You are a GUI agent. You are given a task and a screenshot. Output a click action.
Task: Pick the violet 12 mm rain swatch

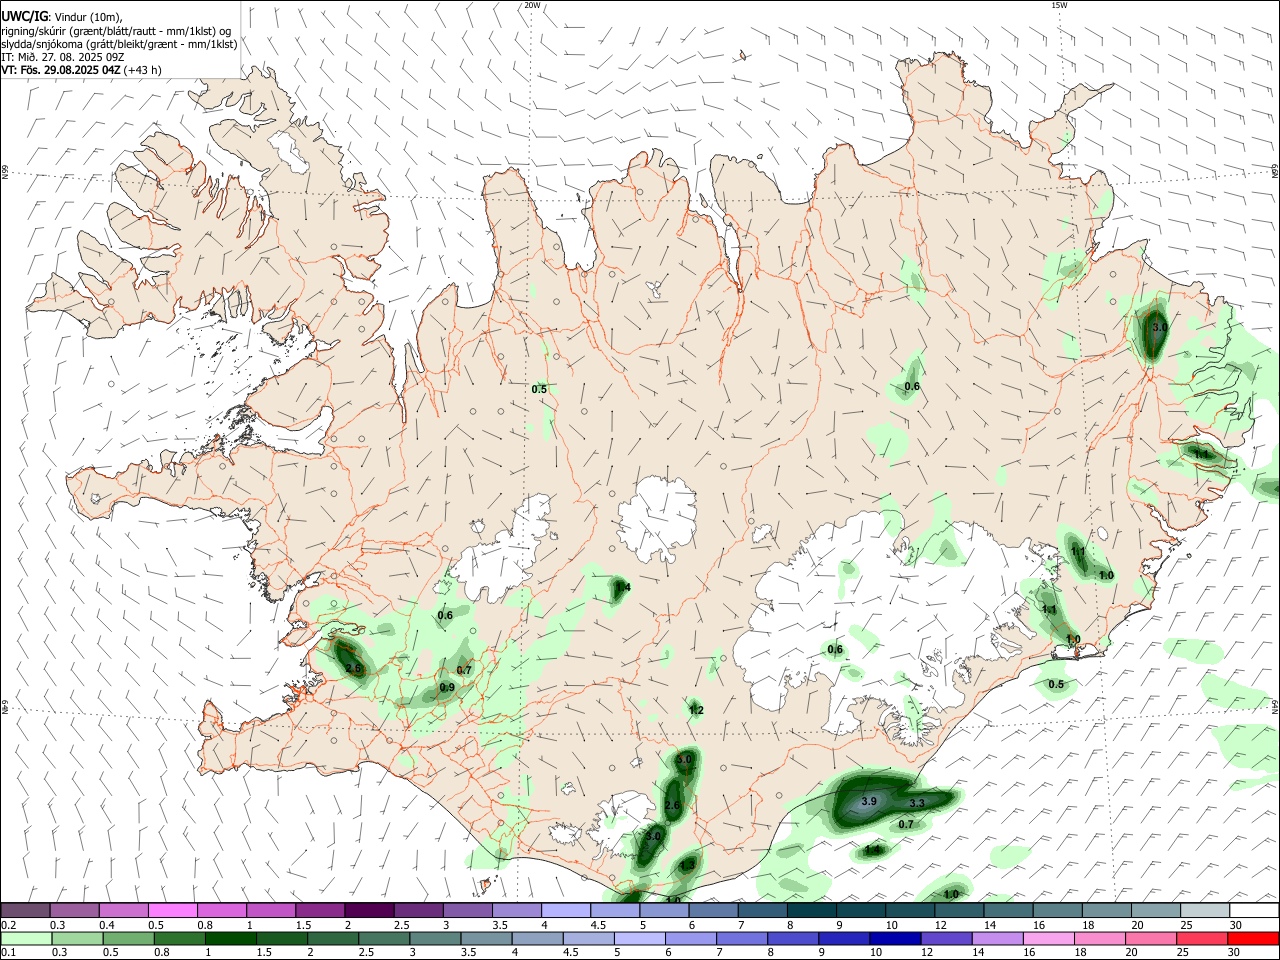pos(945,938)
